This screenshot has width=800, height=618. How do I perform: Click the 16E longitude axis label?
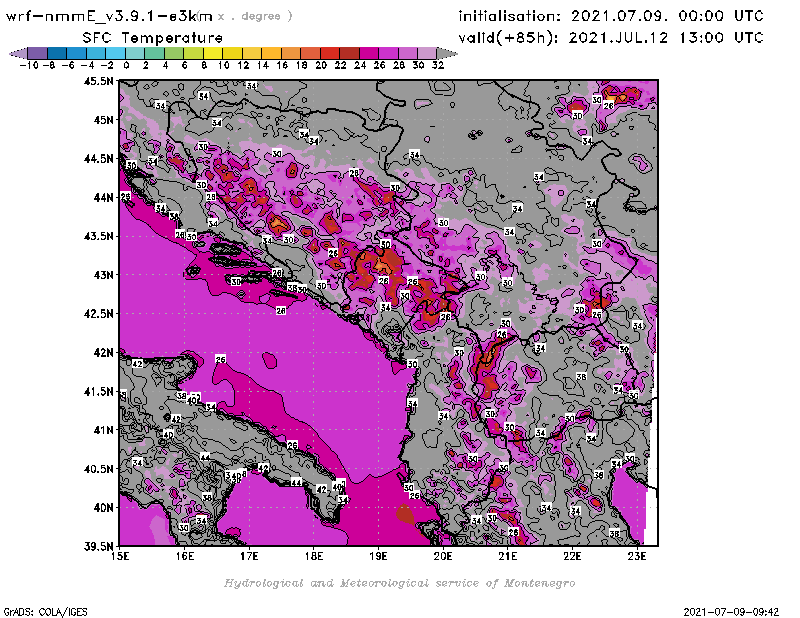185,556
